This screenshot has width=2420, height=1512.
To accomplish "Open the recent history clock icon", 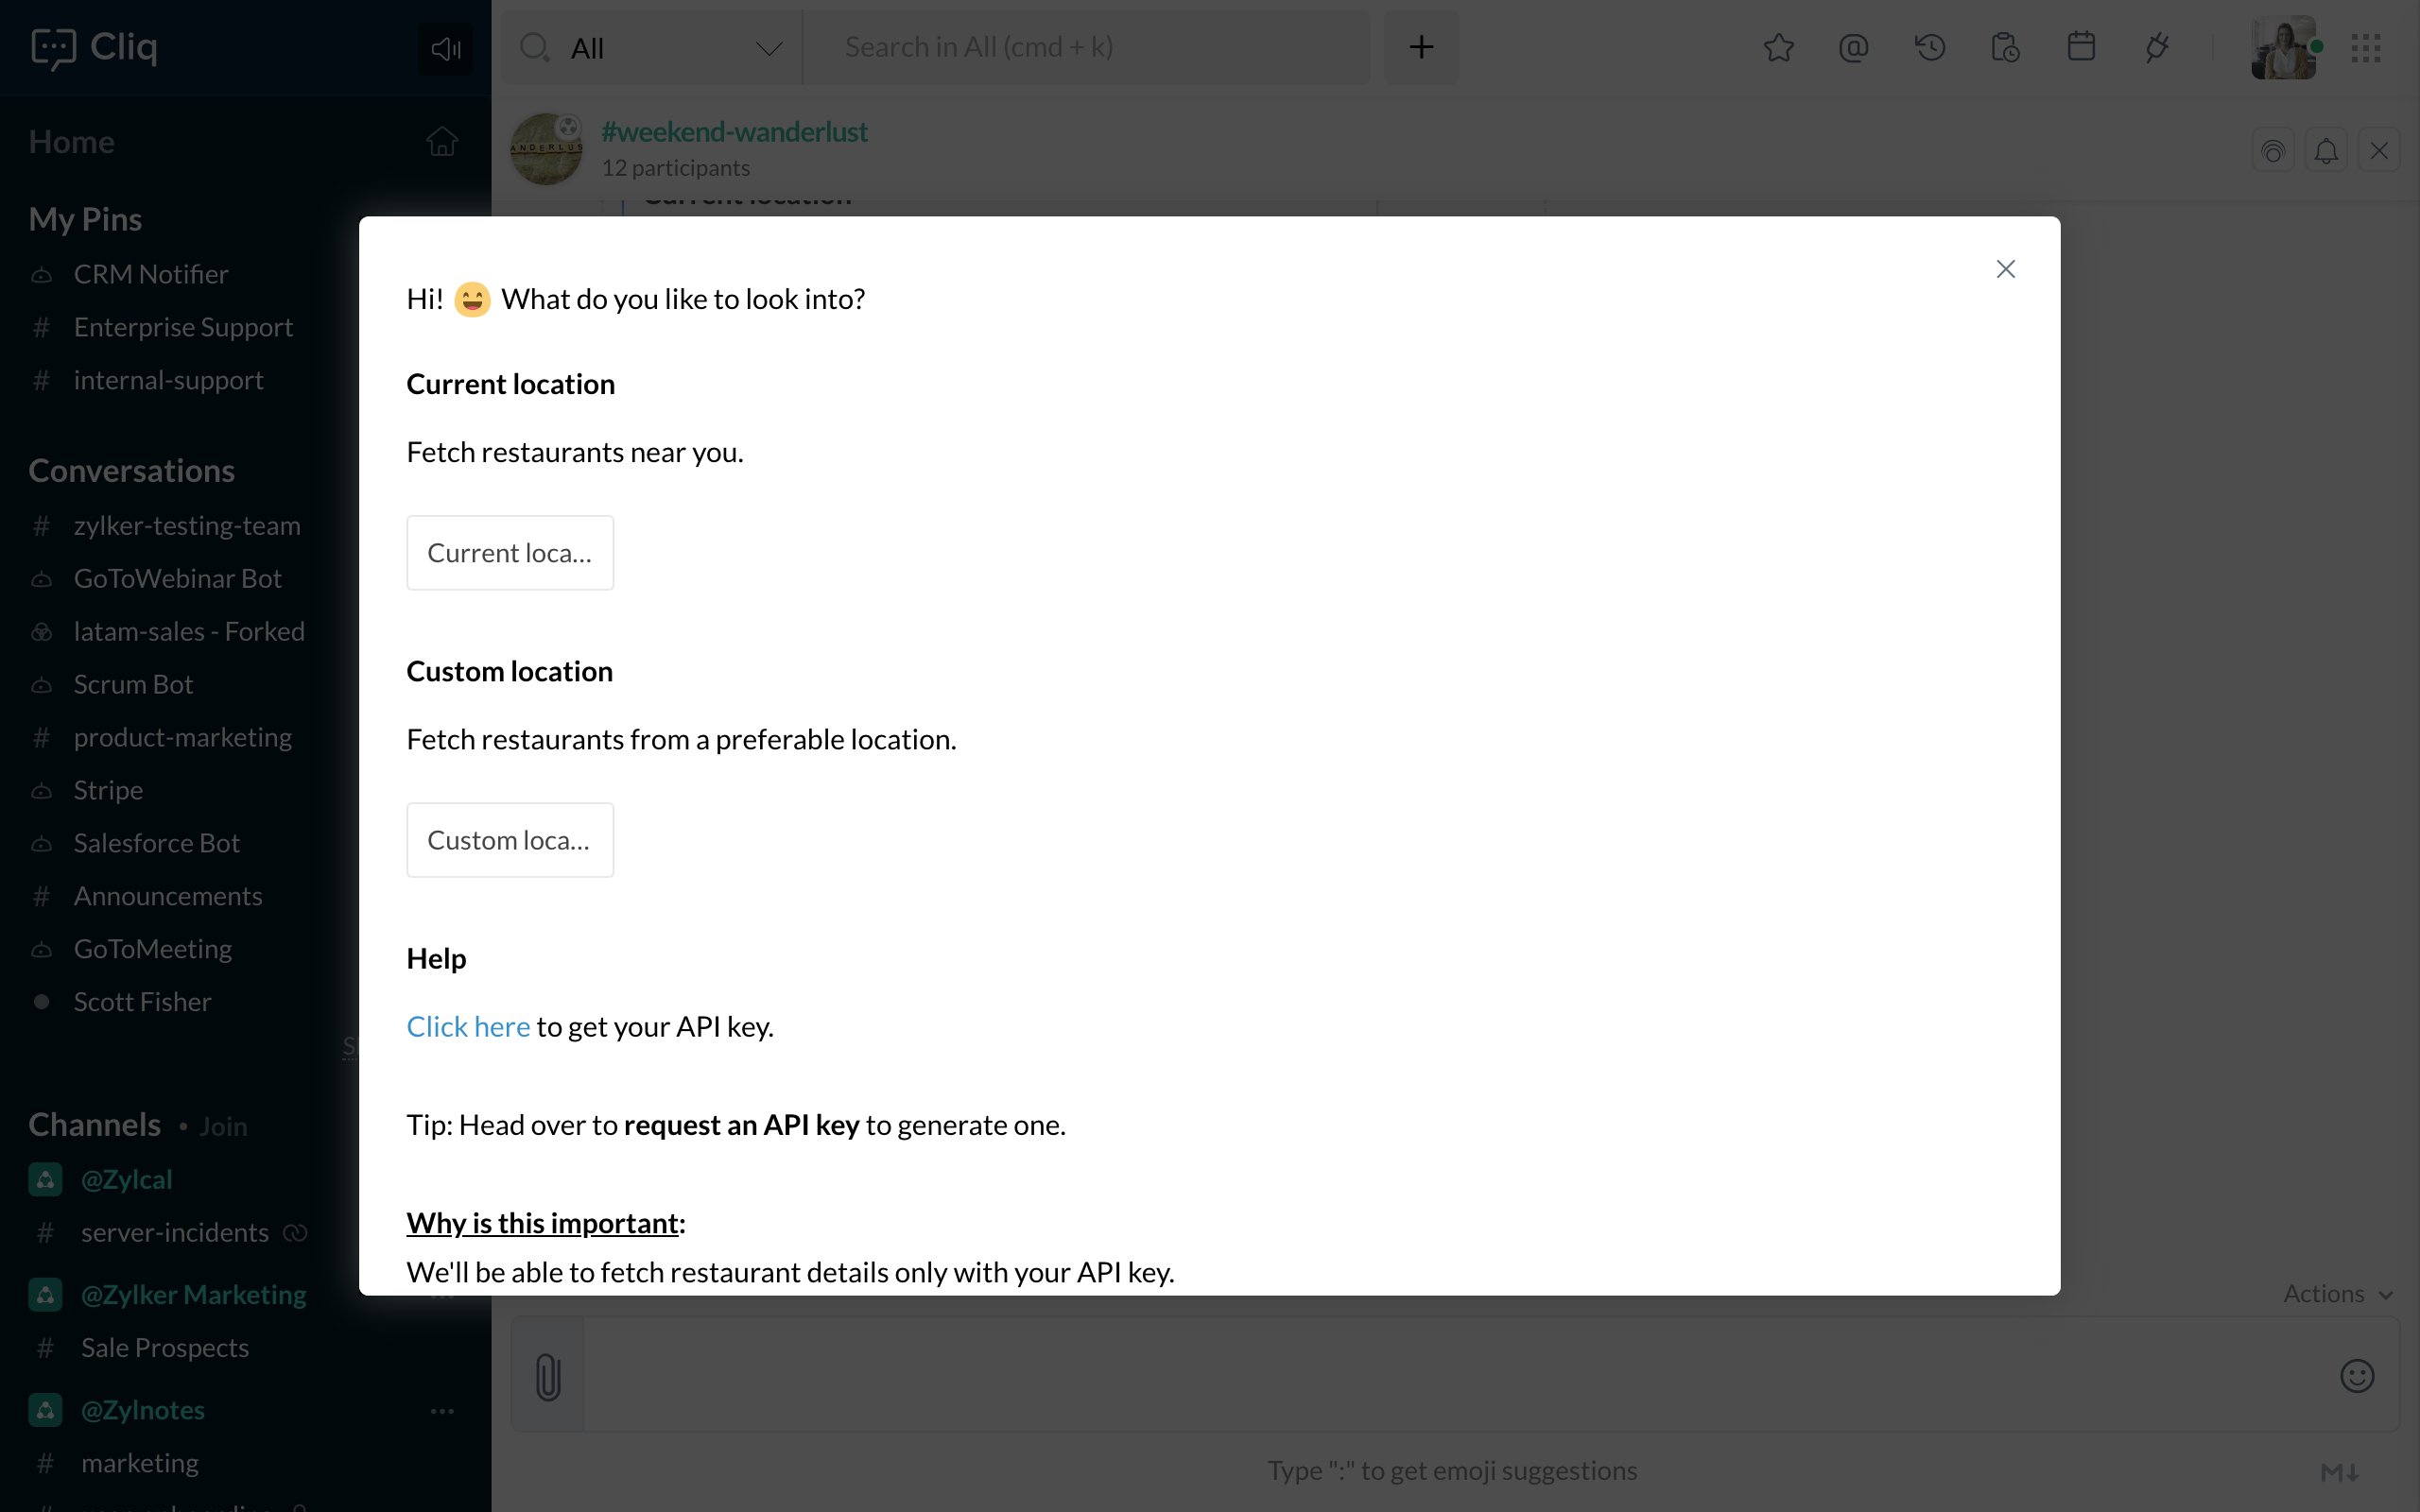I will pyautogui.click(x=1930, y=47).
